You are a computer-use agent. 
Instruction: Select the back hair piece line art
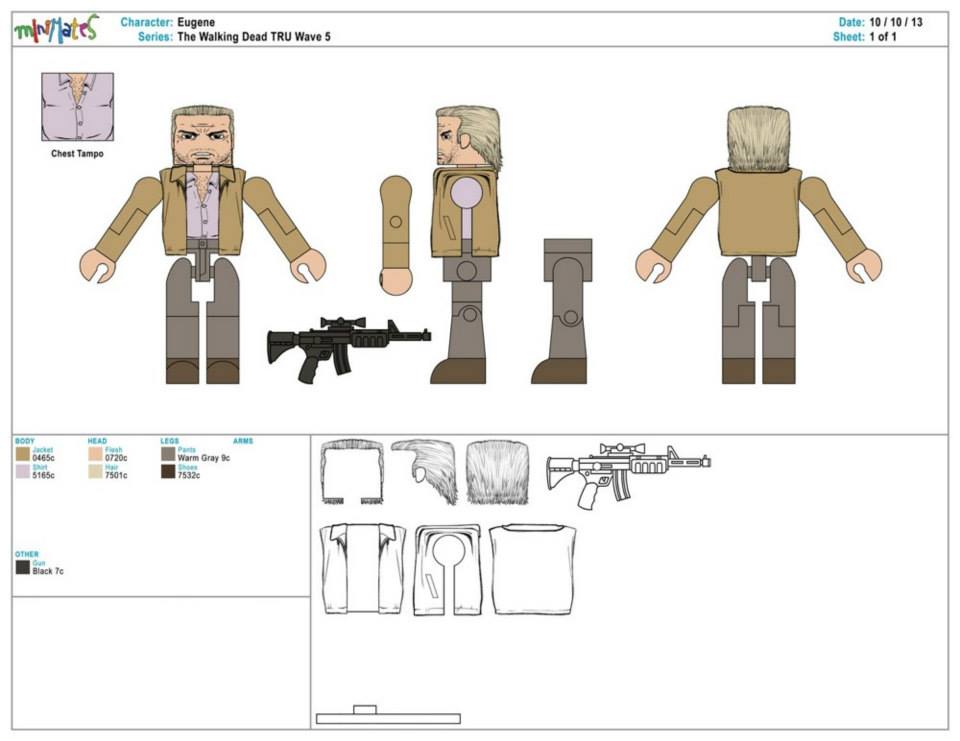[498, 472]
